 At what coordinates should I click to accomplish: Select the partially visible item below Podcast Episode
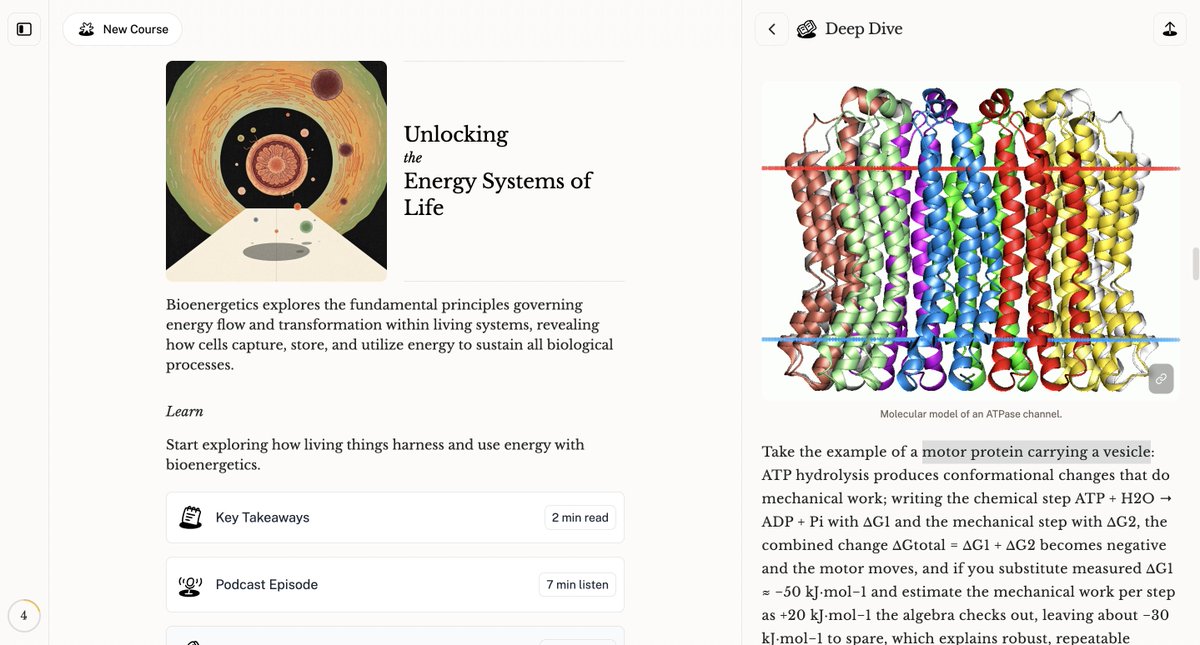point(395,635)
